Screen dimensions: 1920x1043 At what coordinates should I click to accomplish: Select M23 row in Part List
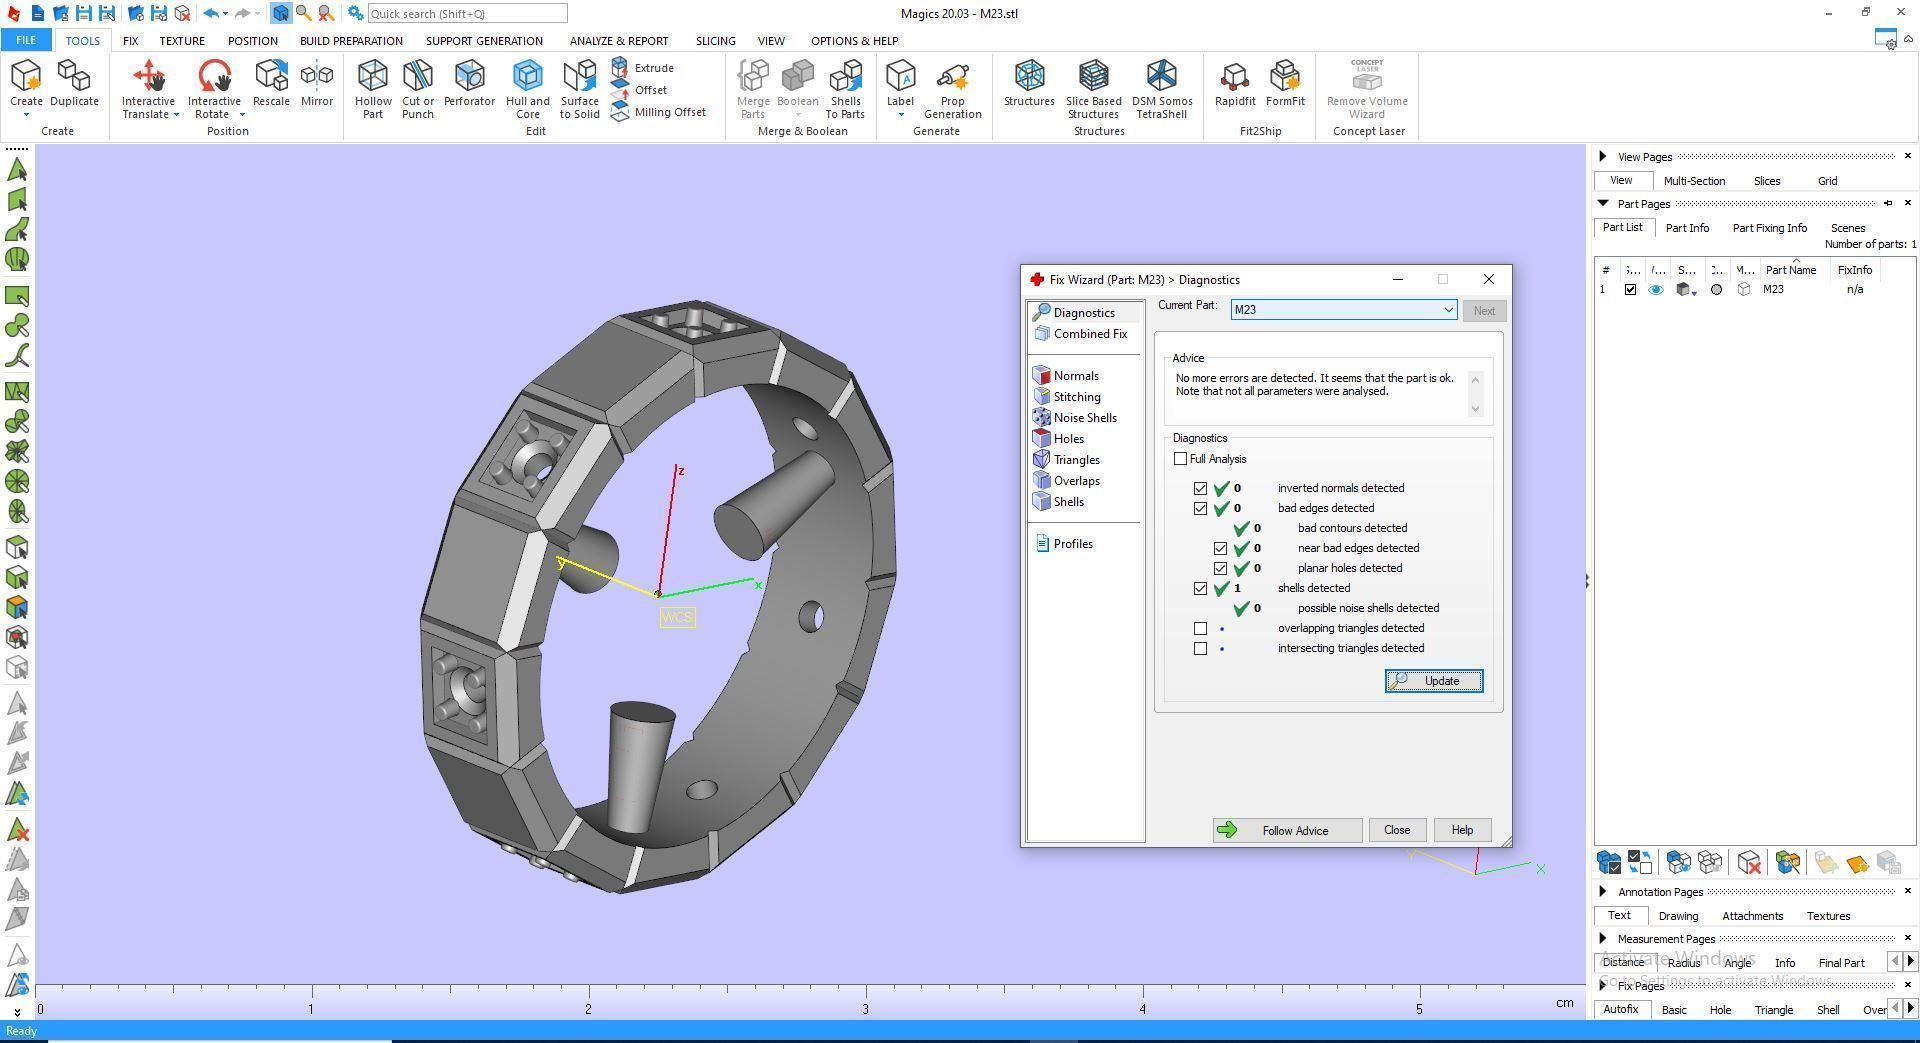tap(1755, 290)
